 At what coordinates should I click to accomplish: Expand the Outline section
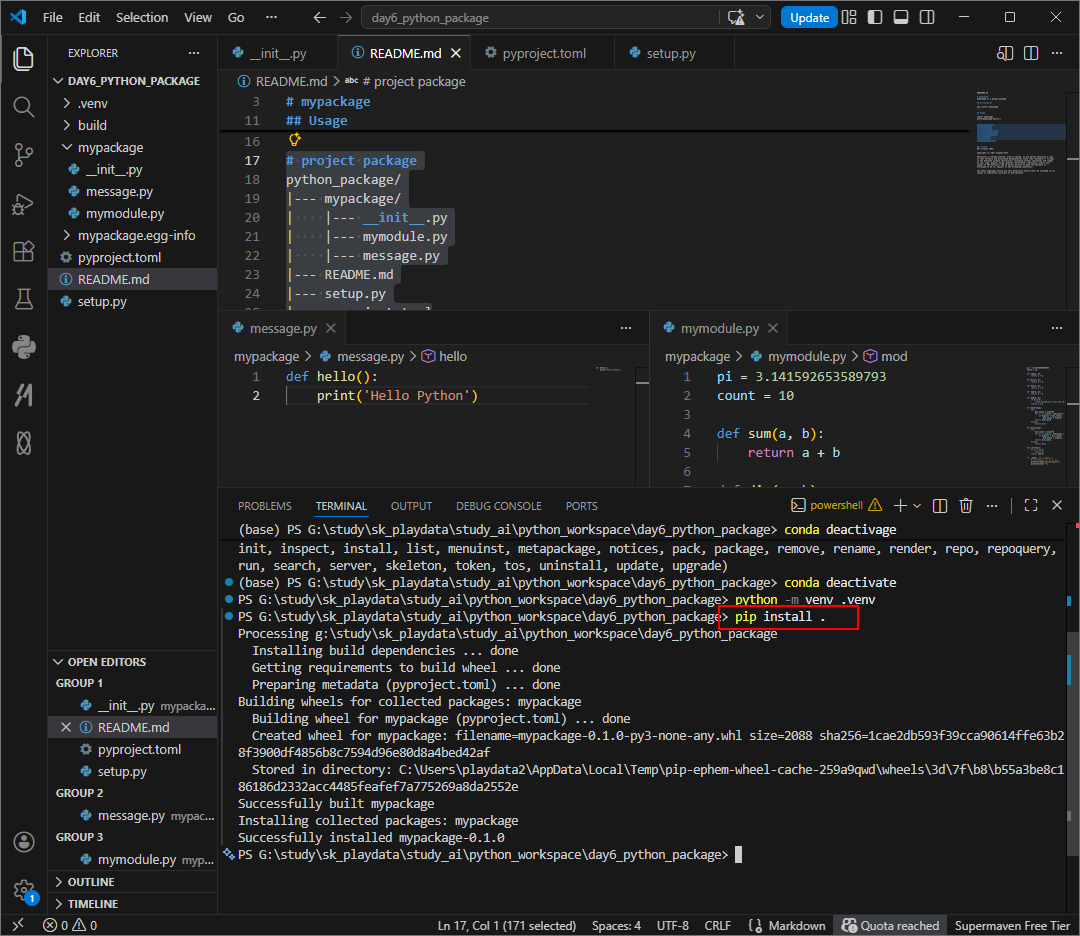pyautogui.click(x=132, y=882)
